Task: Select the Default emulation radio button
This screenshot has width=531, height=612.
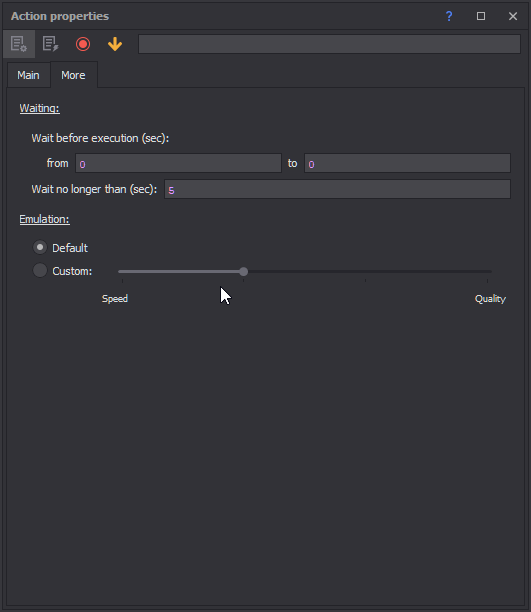Action: (40, 247)
